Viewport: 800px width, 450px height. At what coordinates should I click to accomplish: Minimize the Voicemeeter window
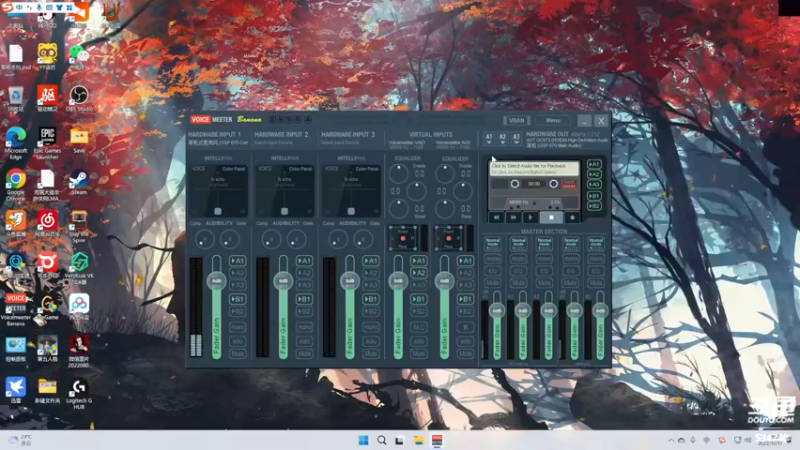coord(584,121)
